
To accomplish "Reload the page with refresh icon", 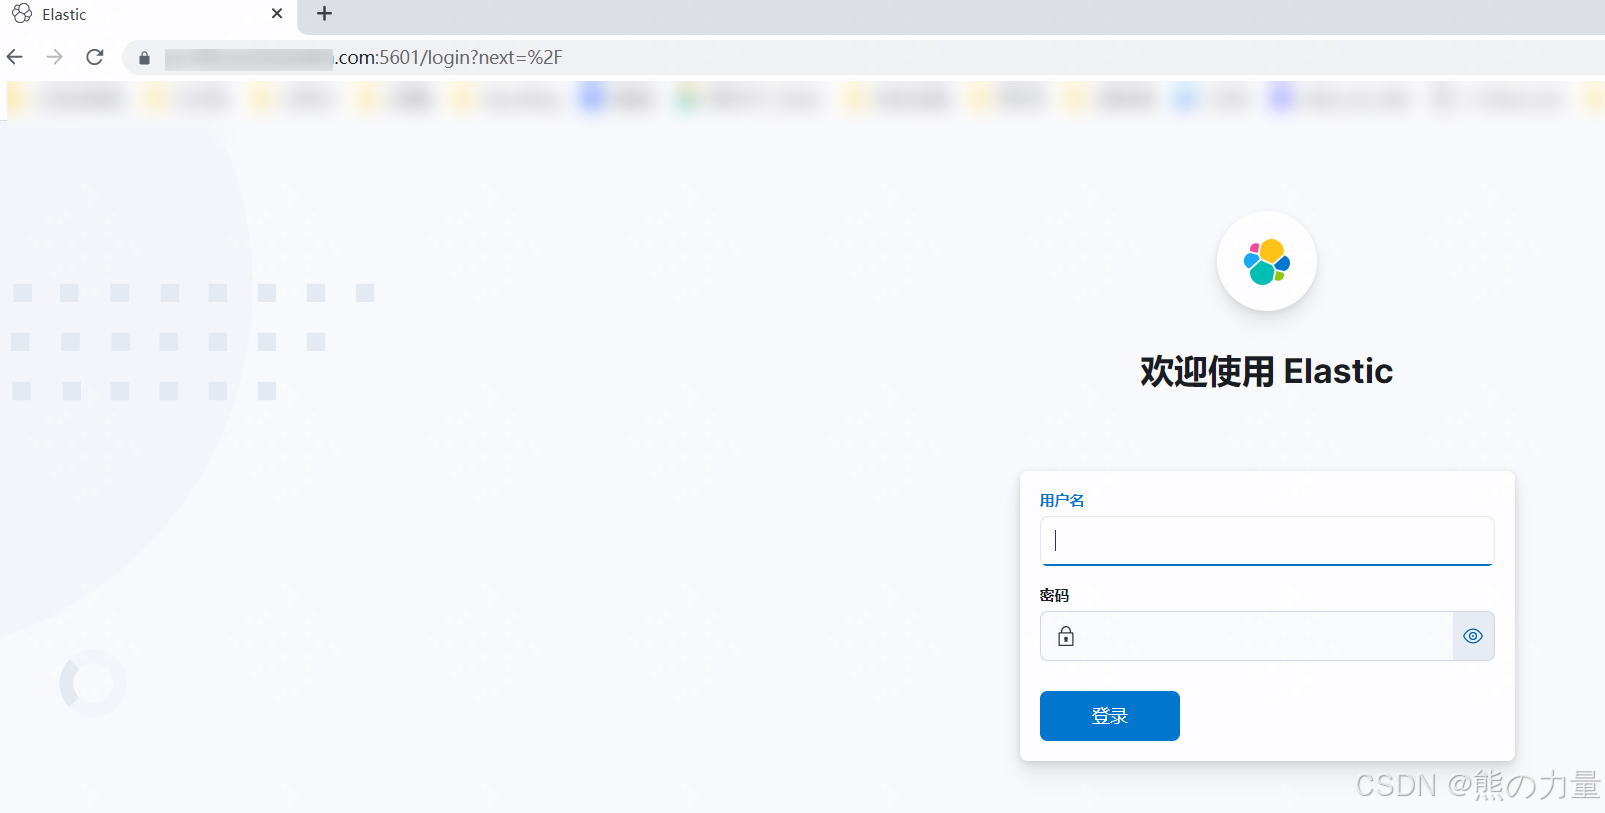I will pyautogui.click(x=95, y=57).
